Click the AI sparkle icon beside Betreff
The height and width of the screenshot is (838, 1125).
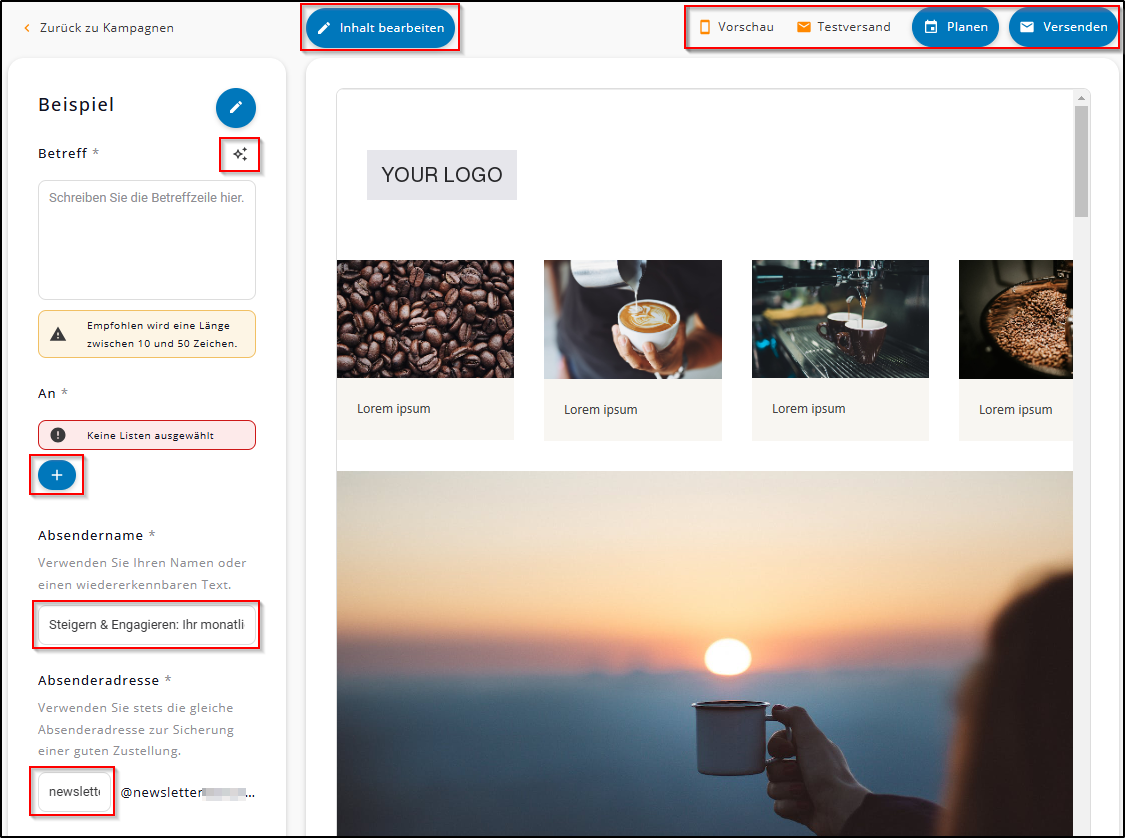(240, 154)
